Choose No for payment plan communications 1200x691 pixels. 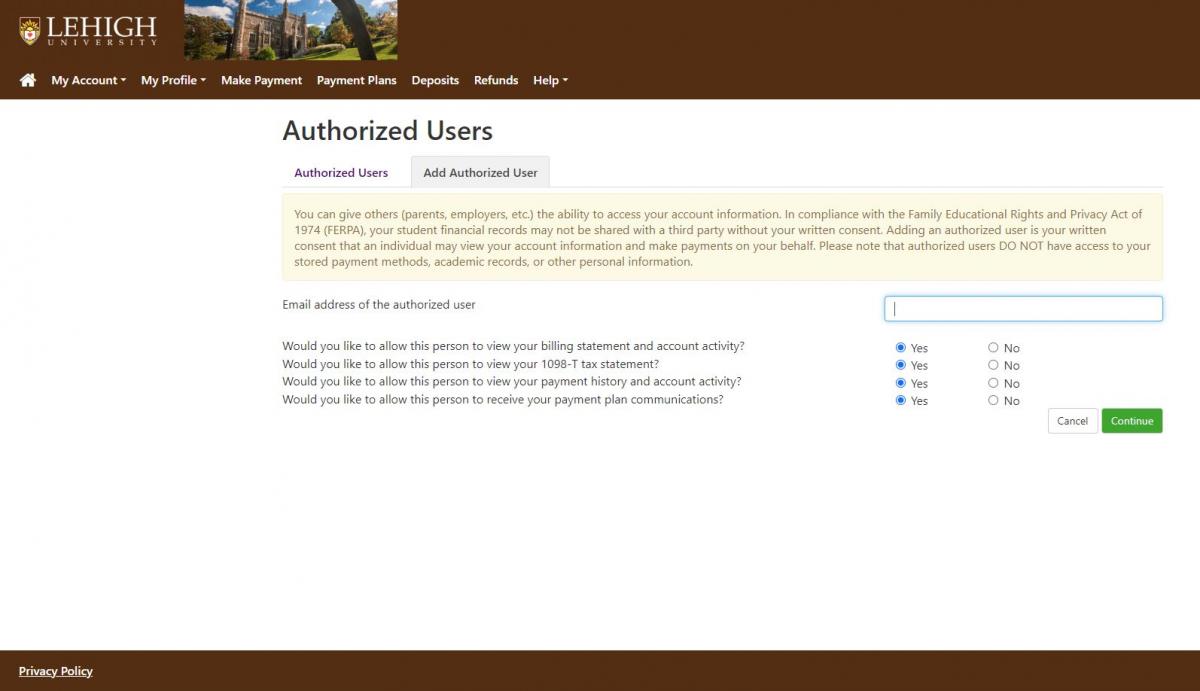[x=993, y=400]
